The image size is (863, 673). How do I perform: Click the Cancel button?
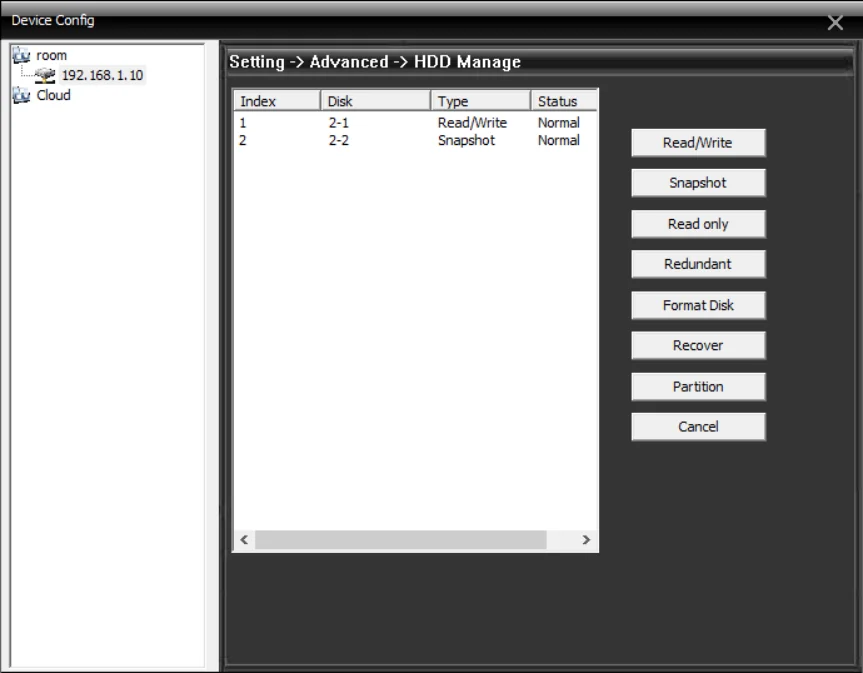point(698,427)
